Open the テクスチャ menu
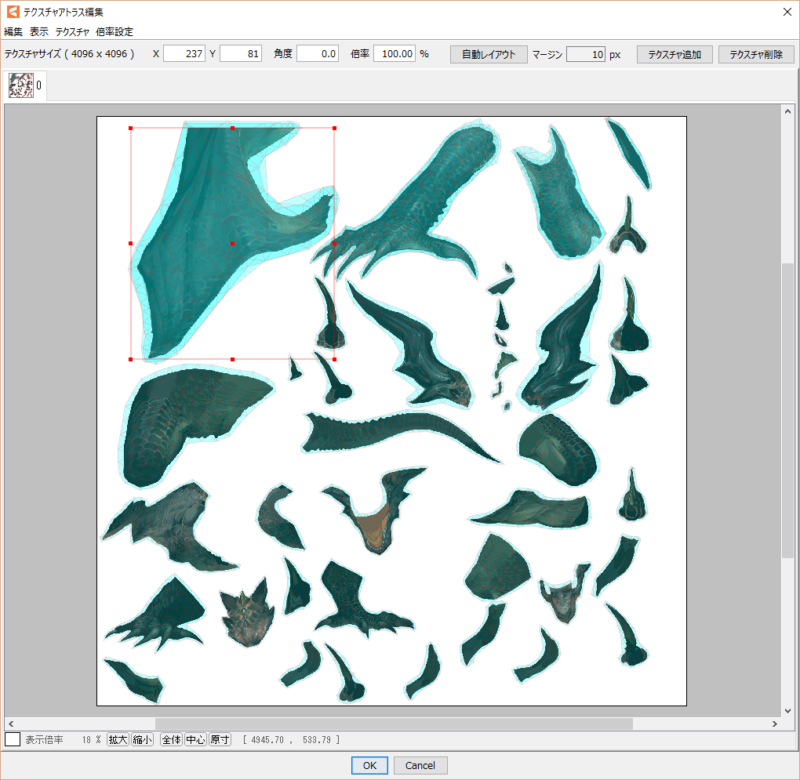The height and width of the screenshot is (780, 800). coord(72,32)
